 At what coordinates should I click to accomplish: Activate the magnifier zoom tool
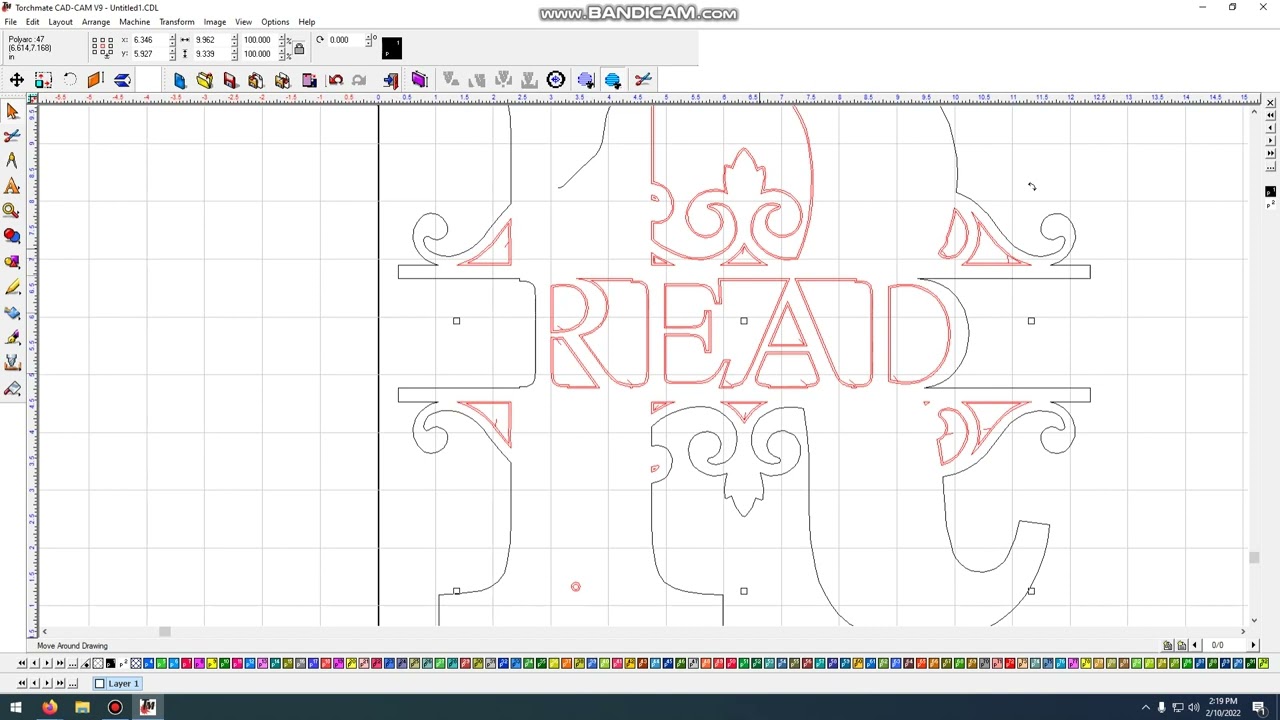tap(12, 211)
